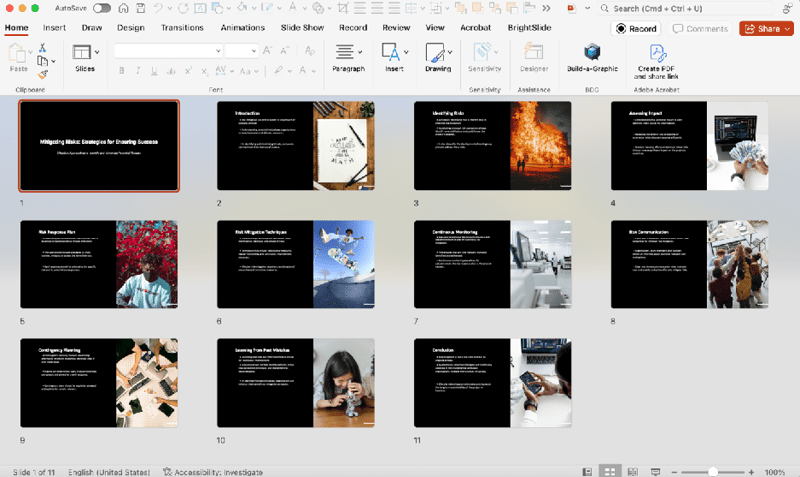Click the Increase Font Size icon
The image size is (800, 477).
(x=267, y=50)
